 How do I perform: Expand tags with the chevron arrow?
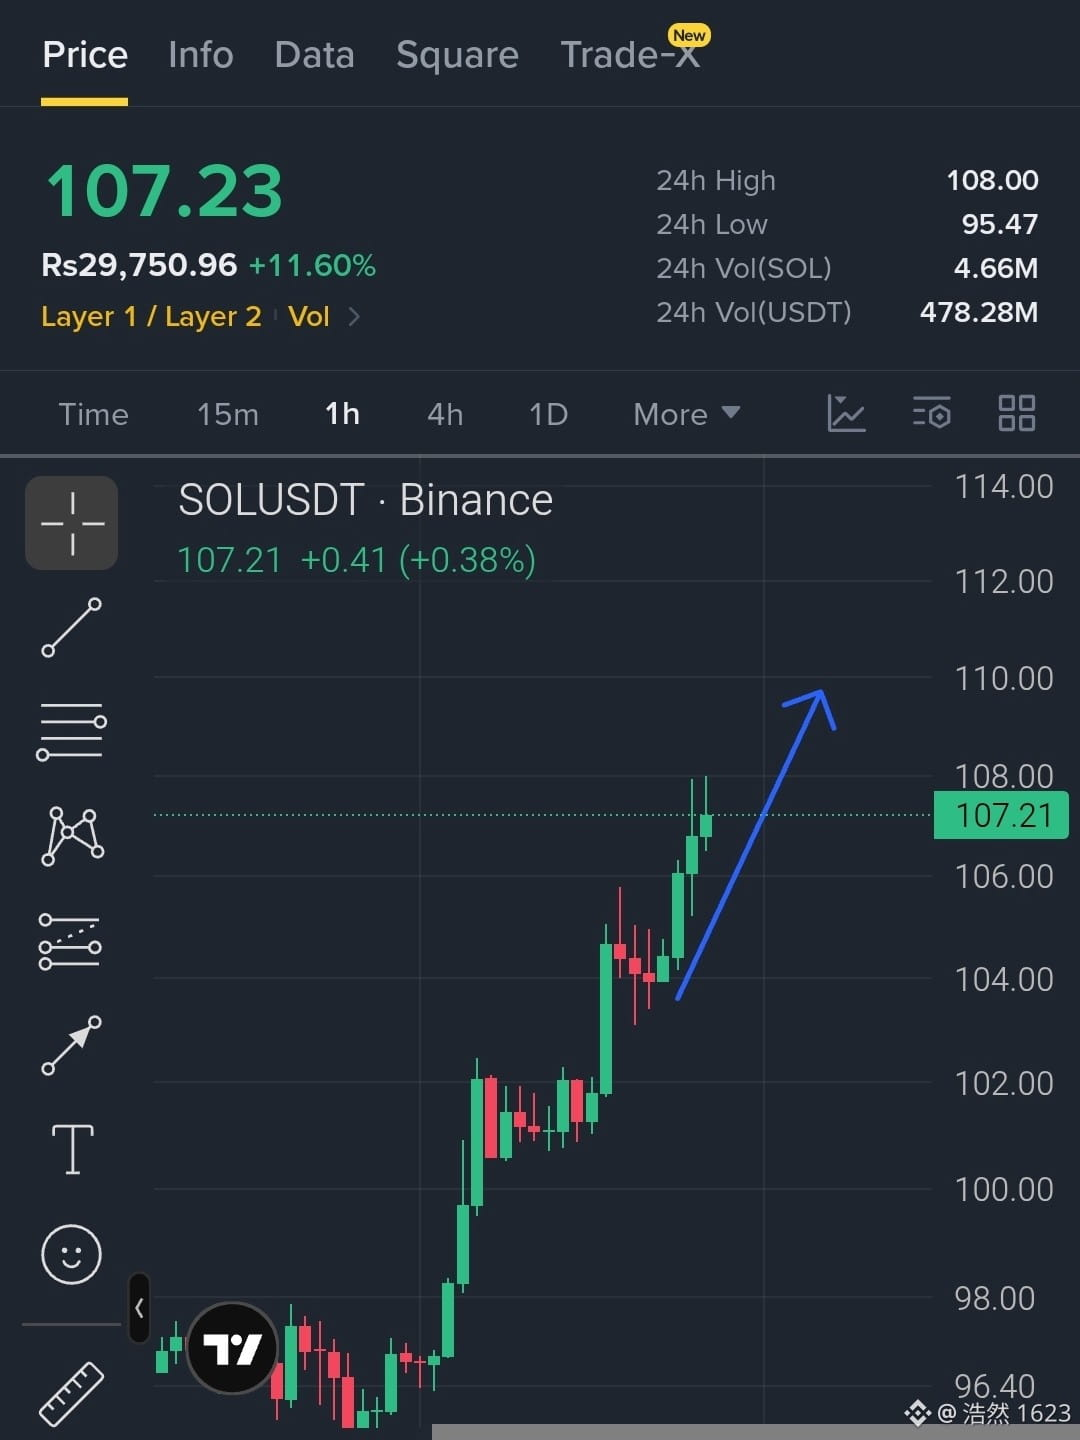click(353, 317)
